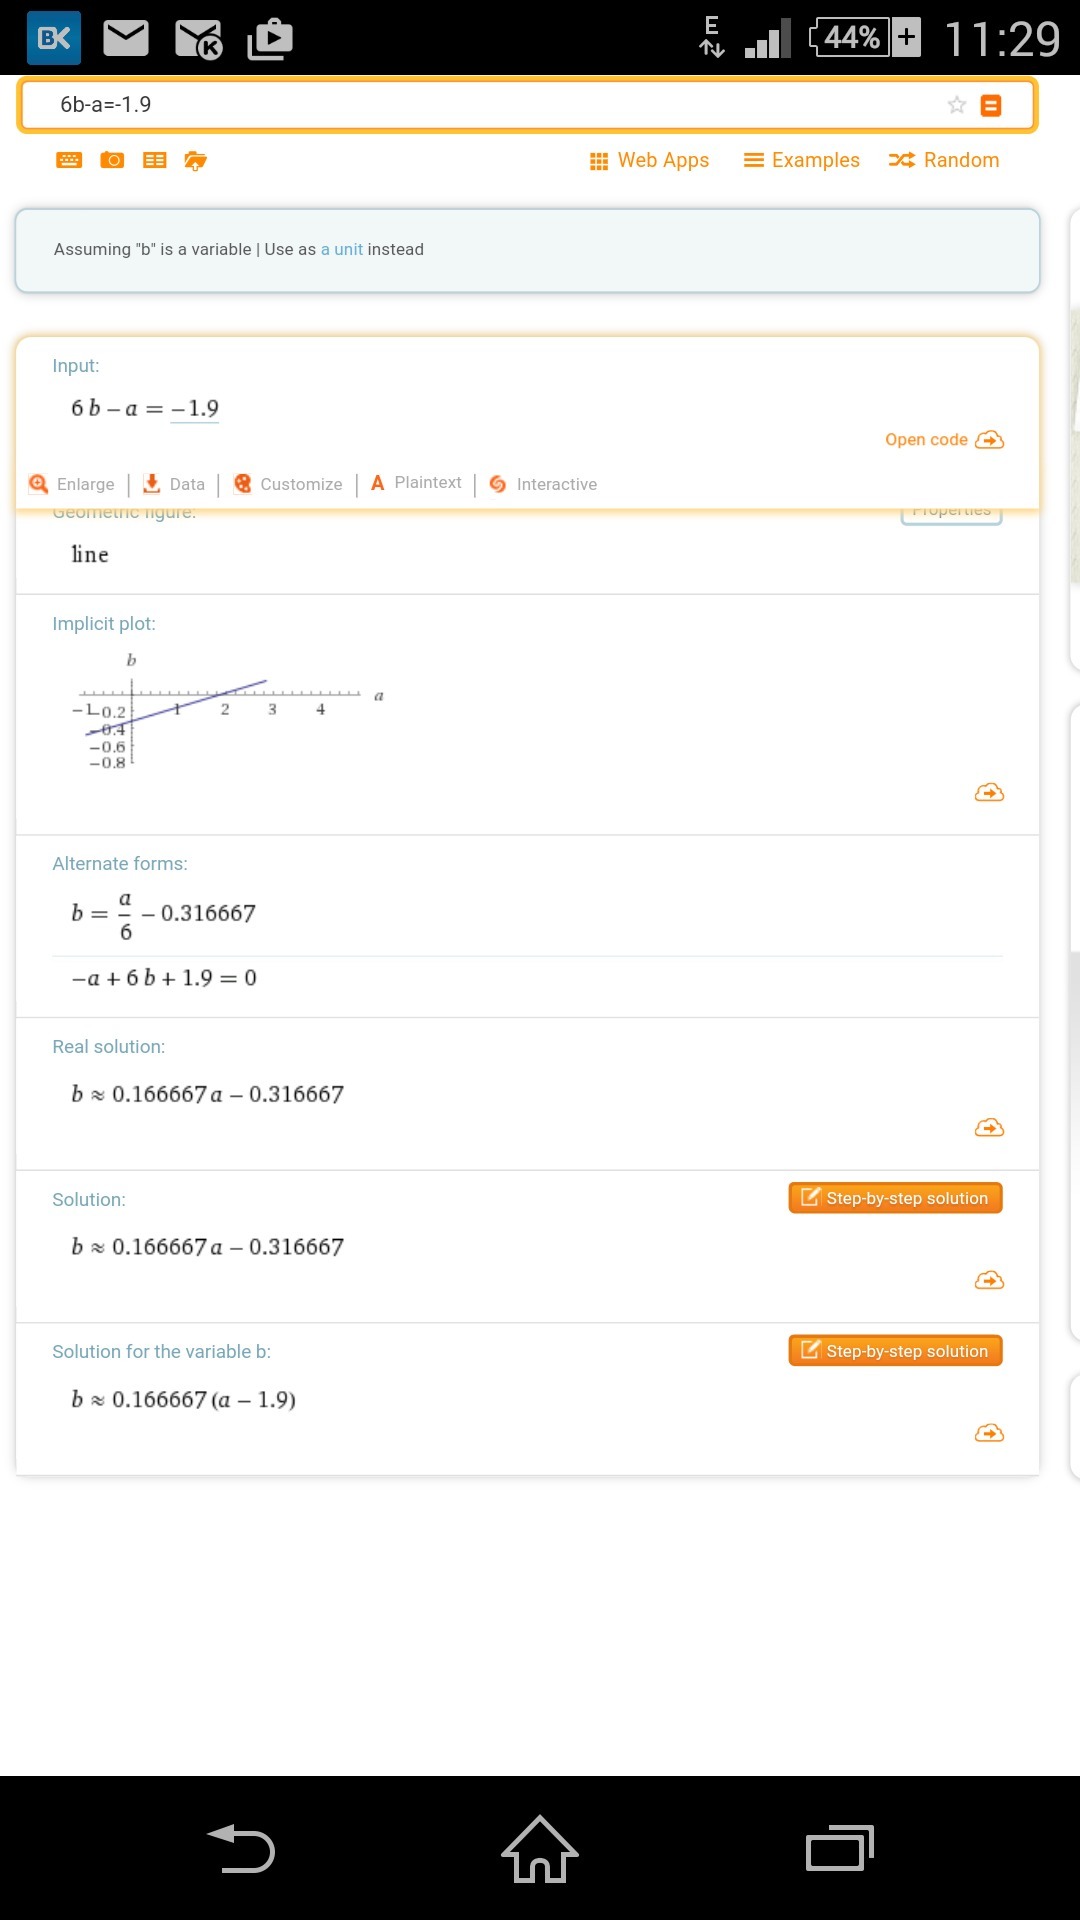Open the Customize palette icon
The image size is (1080, 1920).
coord(288,483)
